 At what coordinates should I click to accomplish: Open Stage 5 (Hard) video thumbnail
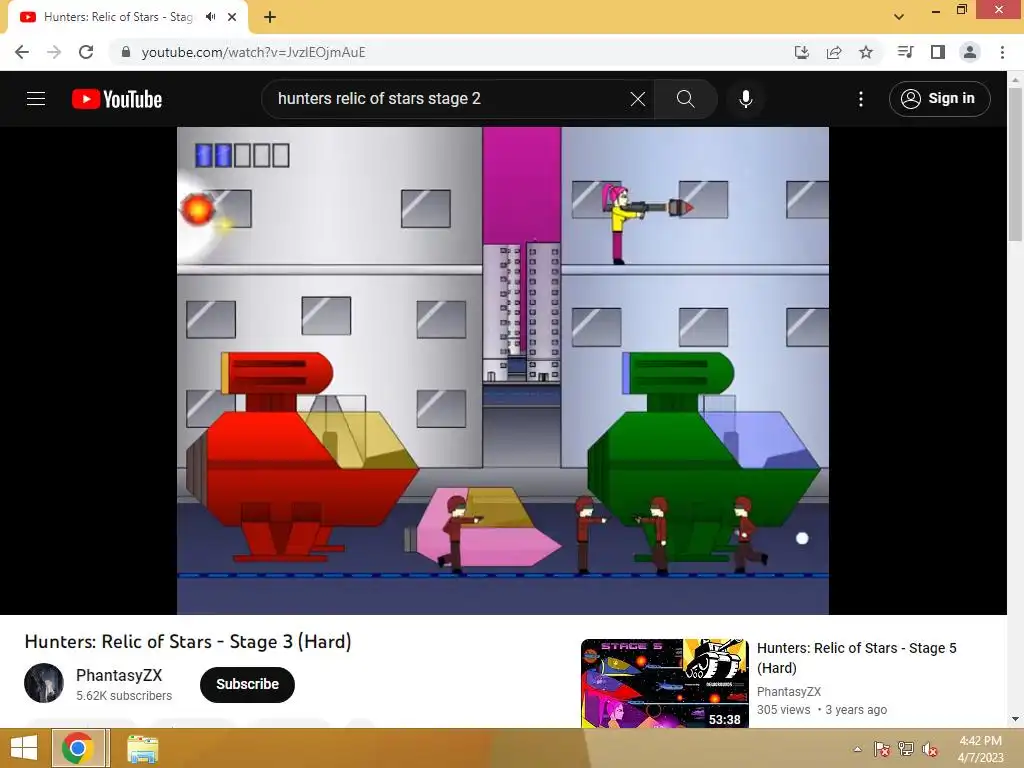664,683
